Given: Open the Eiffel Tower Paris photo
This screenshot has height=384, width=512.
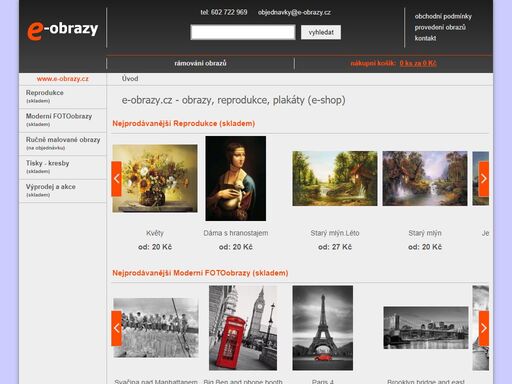Looking at the screenshot, I should click(323, 328).
